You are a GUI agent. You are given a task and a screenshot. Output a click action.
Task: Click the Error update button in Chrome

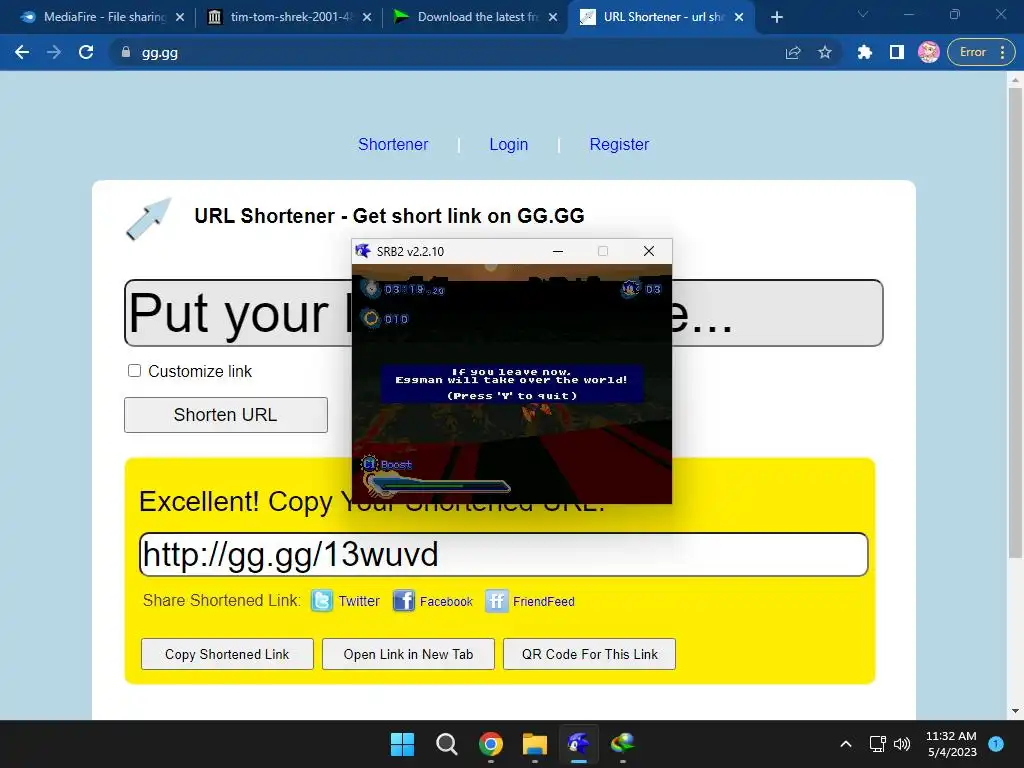point(981,52)
